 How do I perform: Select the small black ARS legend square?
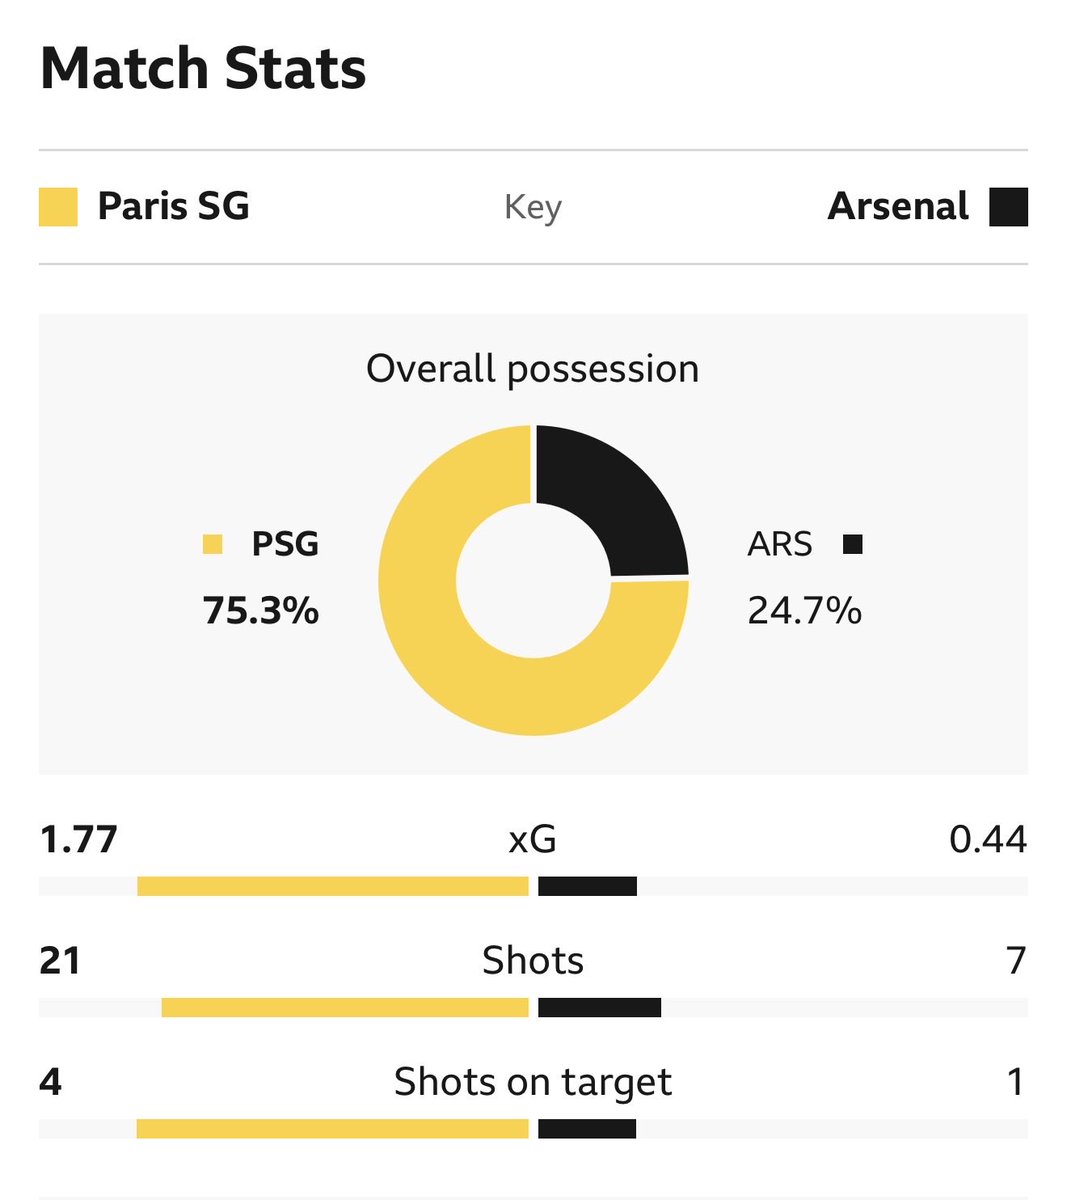pyautogui.click(x=852, y=544)
